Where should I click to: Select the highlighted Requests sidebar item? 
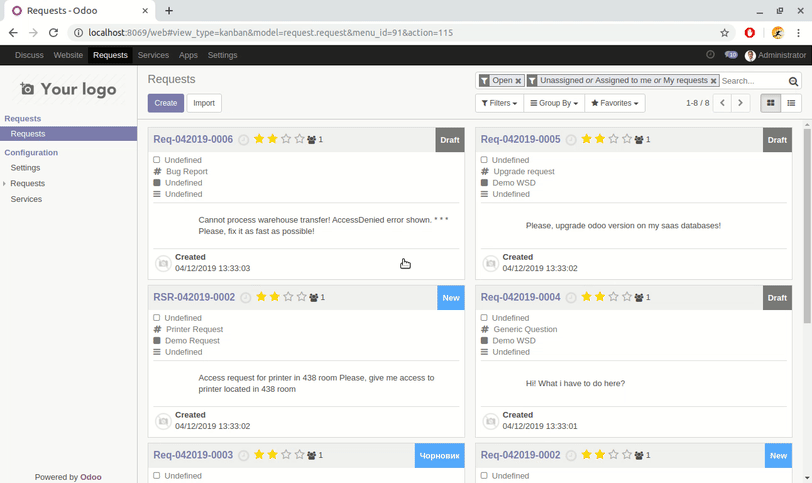(68, 134)
